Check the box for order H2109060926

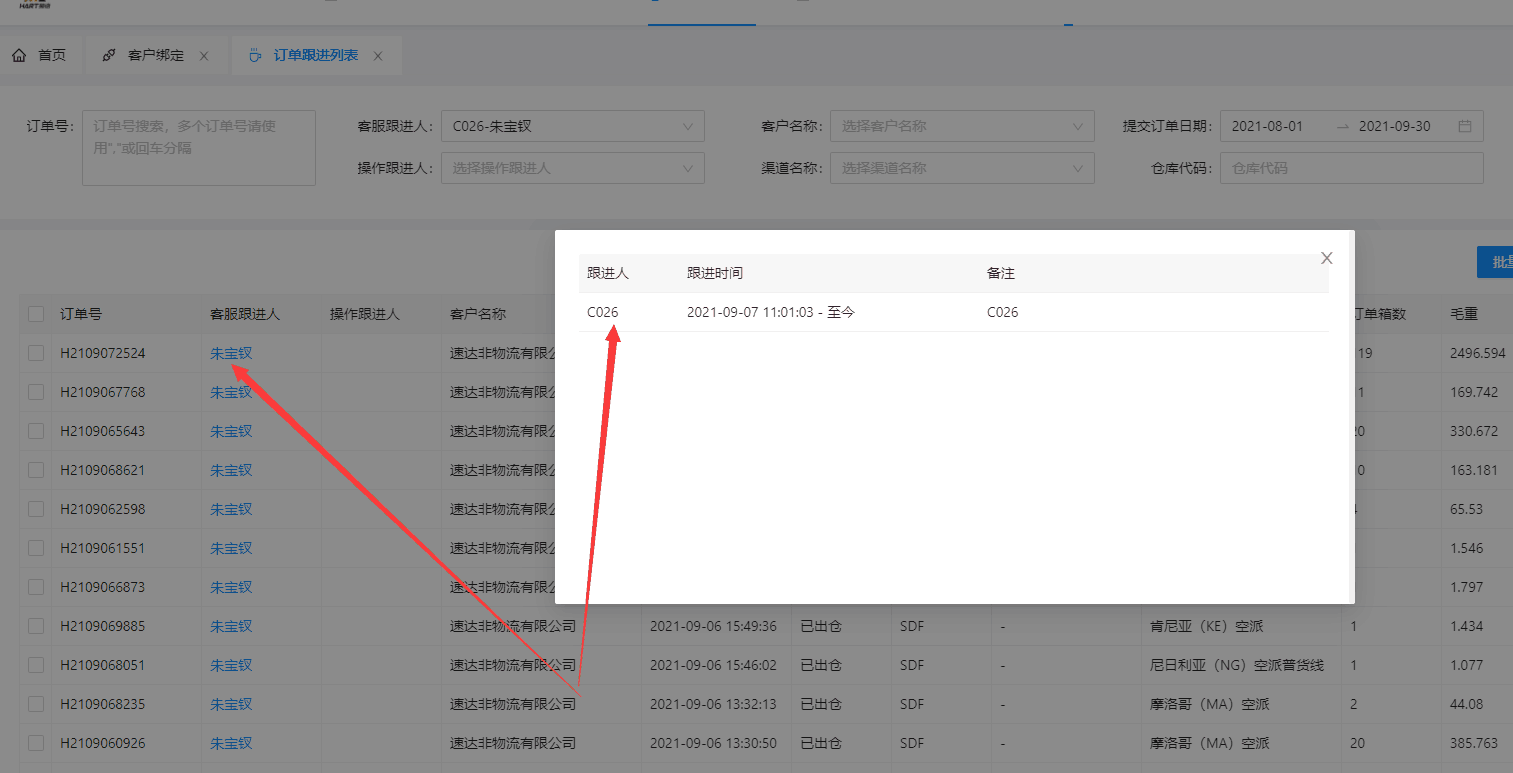point(36,743)
